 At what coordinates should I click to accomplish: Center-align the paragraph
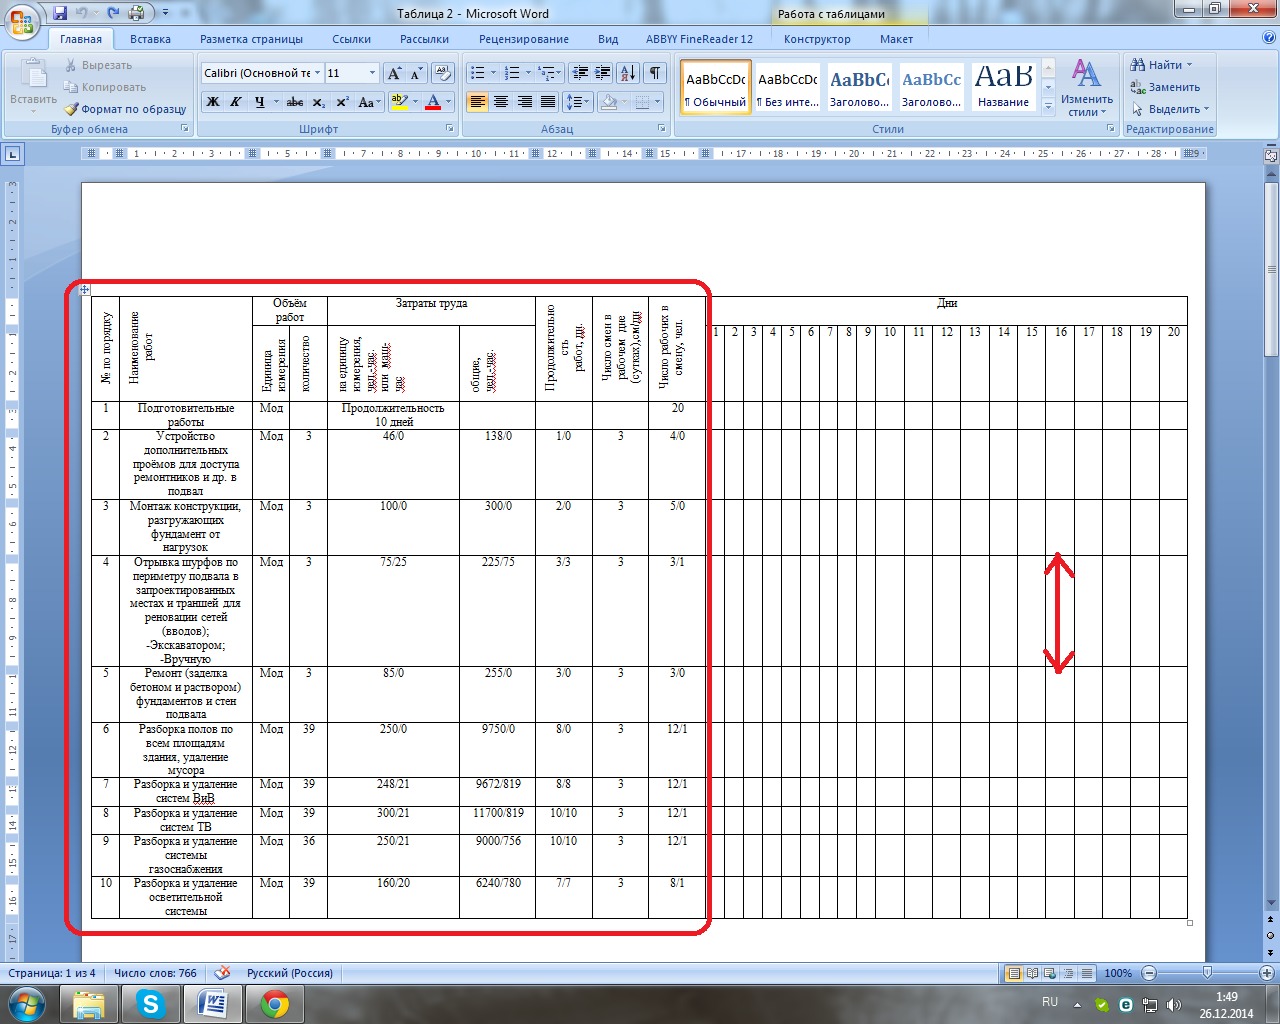click(x=501, y=102)
